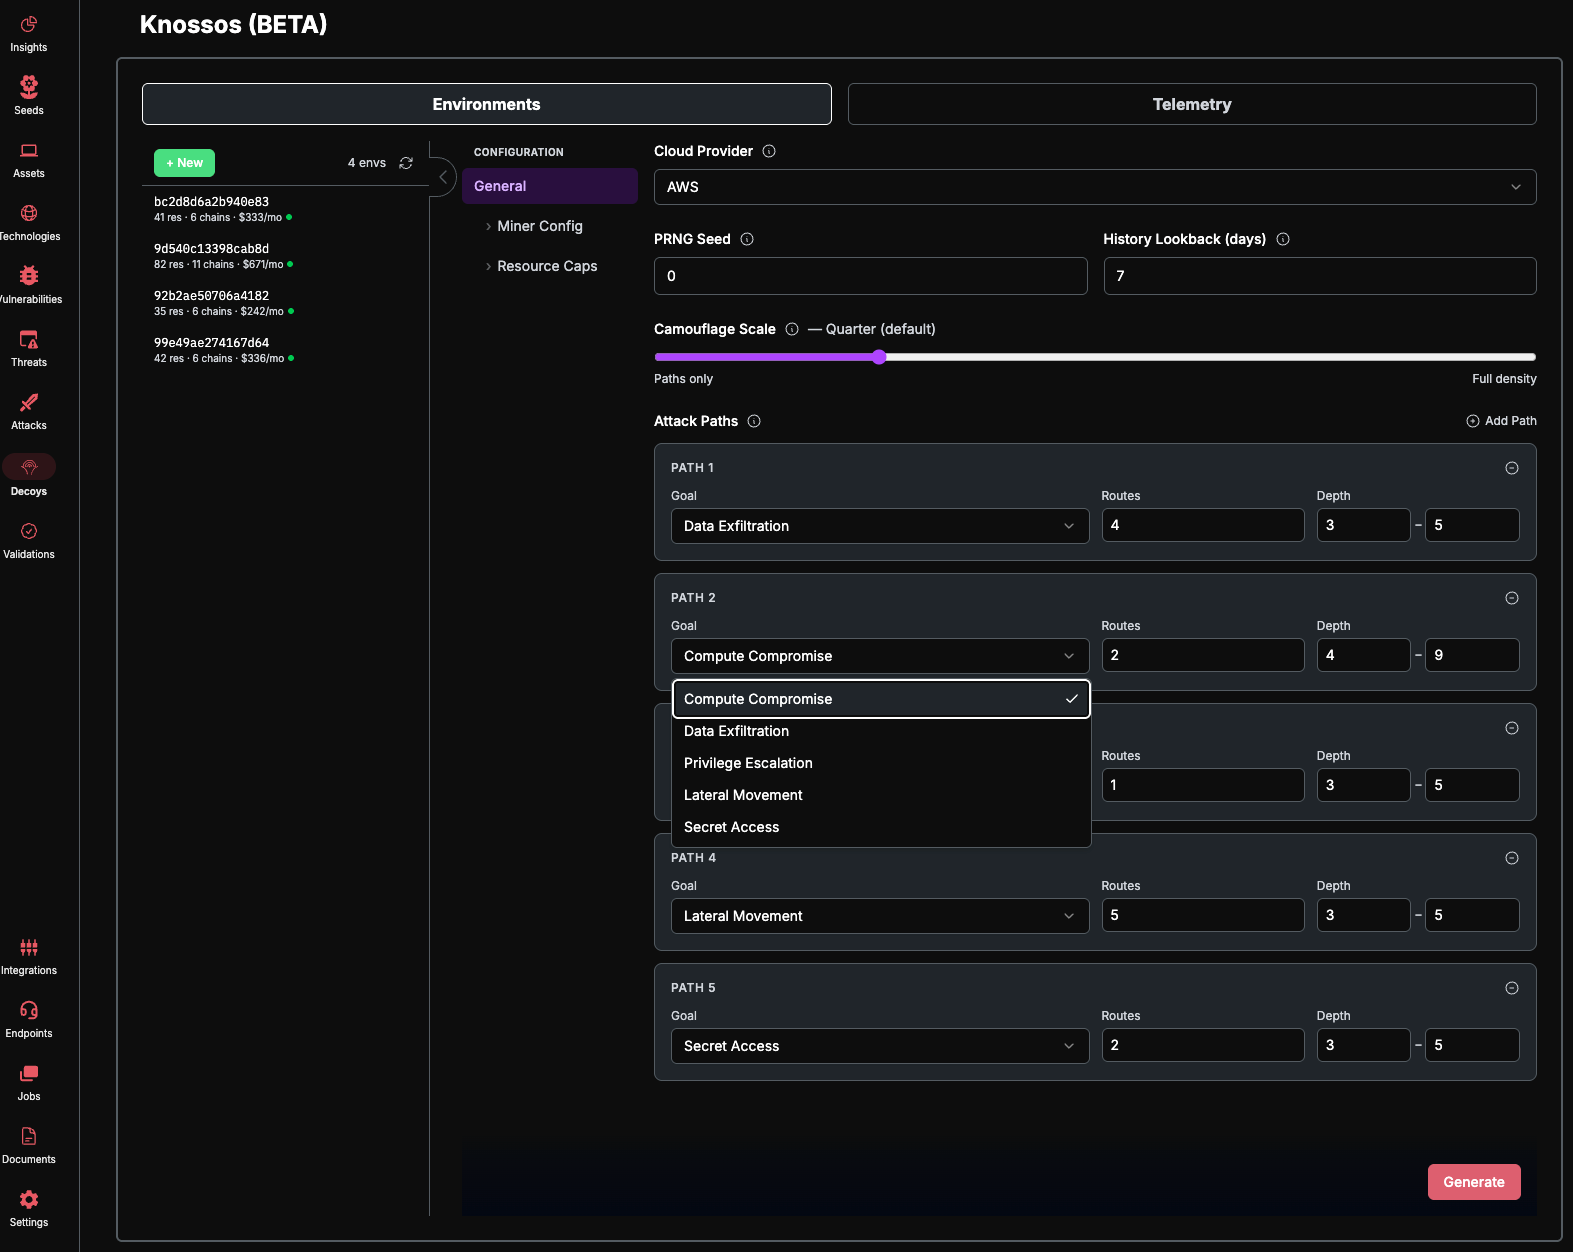Open the Documents sidebar icon
The image size is (1573, 1252).
point(29,1136)
